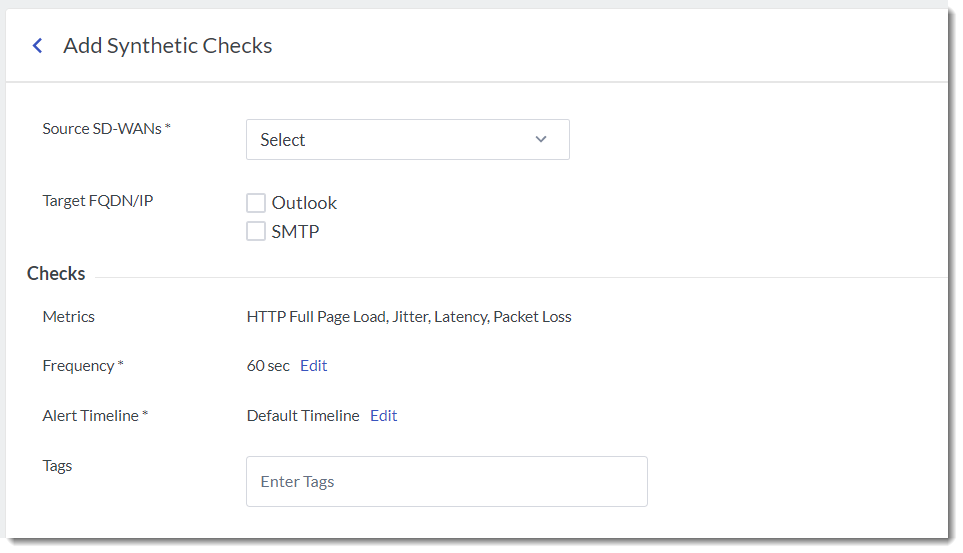This screenshot has height=553, width=963.
Task: Click the Target FQDN/IP field label
Action: click(x=97, y=200)
